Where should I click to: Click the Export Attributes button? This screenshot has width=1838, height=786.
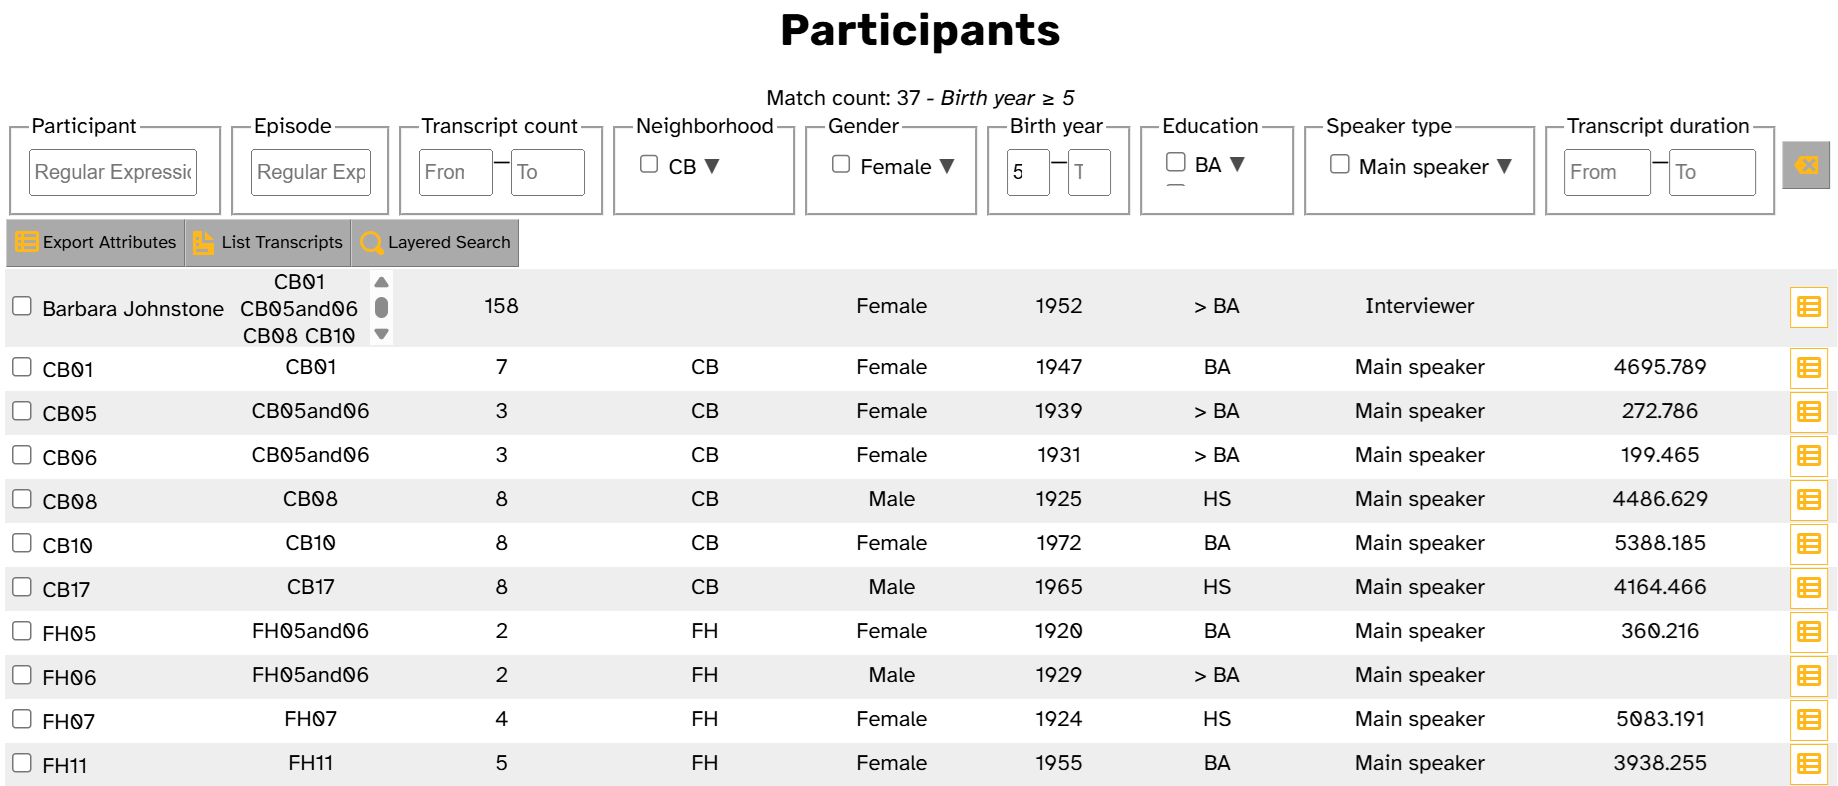point(96,243)
